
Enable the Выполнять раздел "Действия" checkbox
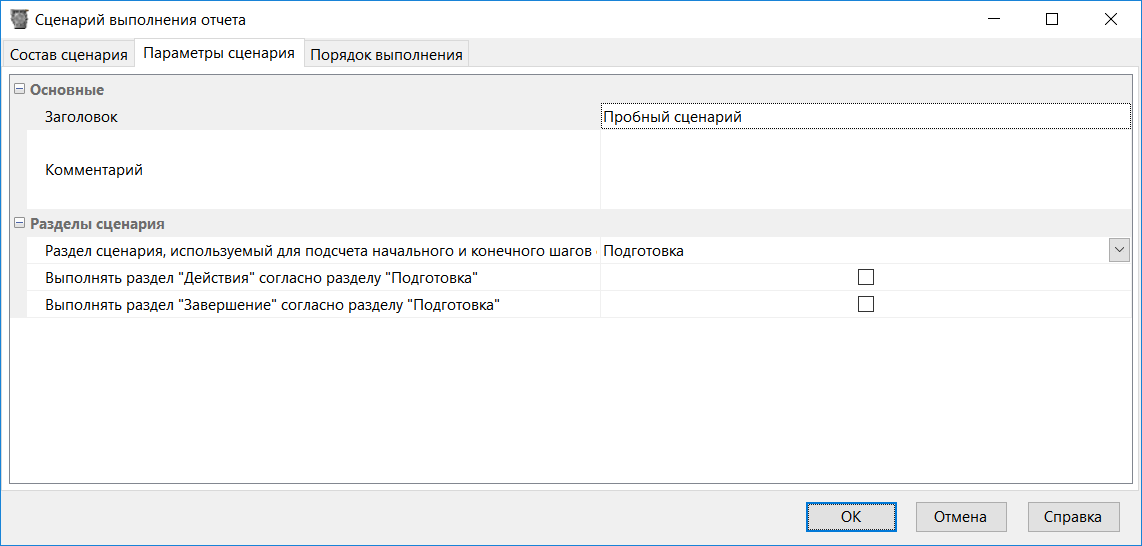pos(865,277)
